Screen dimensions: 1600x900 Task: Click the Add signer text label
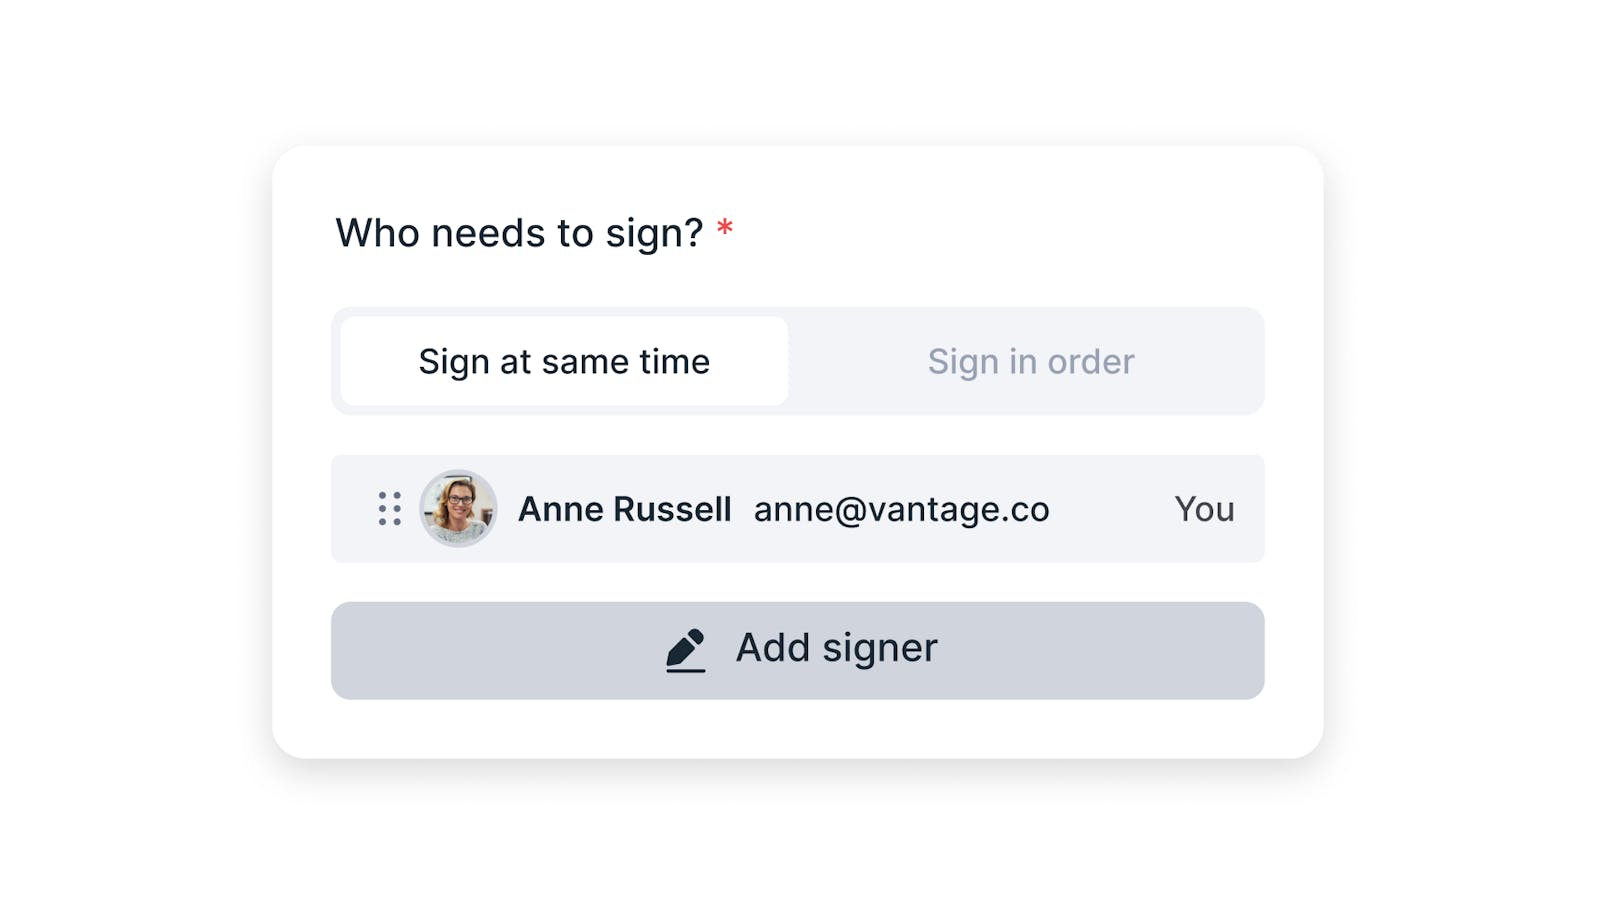pos(836,648)
